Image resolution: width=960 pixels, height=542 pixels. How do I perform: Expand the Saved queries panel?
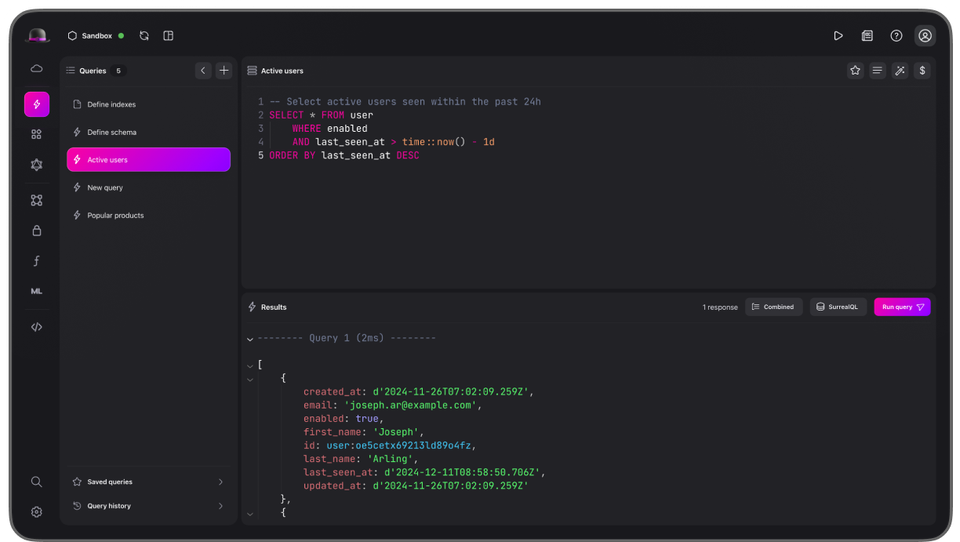[x=148, y=482]
